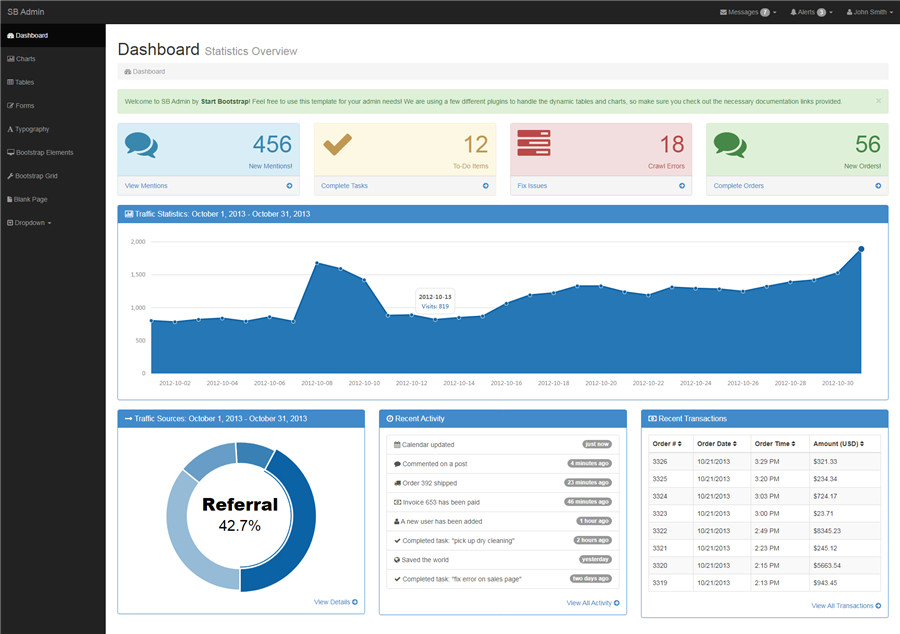900x634 pixels.
Task: Open Charts from the sidebar
Action: tap(25, 59)
